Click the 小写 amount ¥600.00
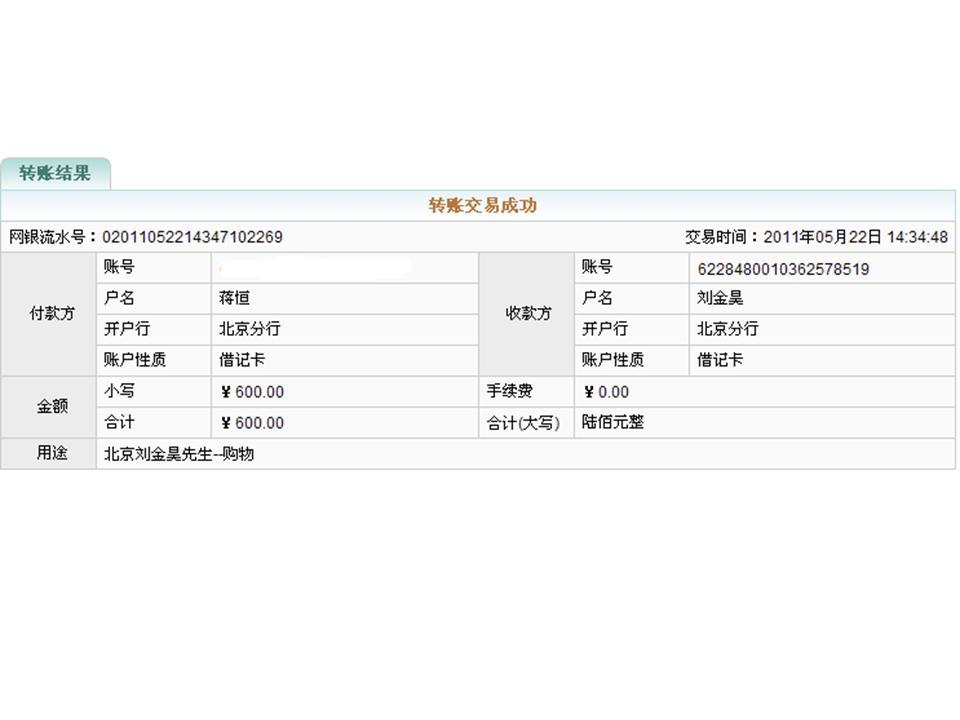Image resolution: width=960 pixels, height=720 pixels. click(x=252, y=392)
